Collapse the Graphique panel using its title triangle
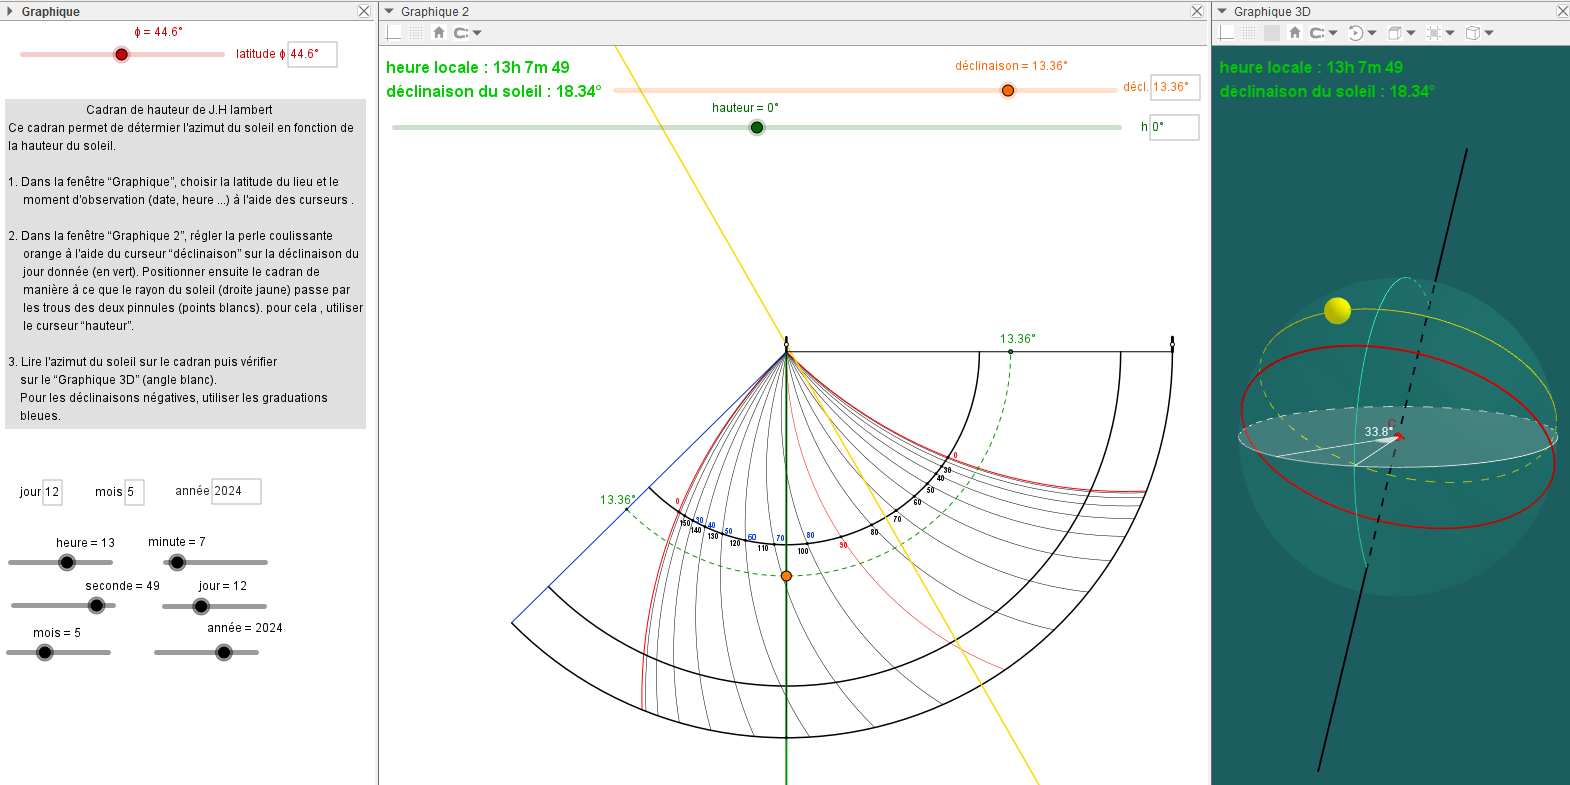This screenshot has width=1570, height=785. pyautogui.click(x=10, y=11)
